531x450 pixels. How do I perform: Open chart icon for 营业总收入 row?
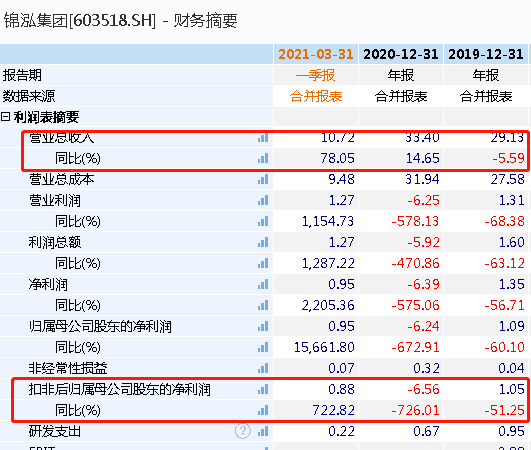(263, 137)
